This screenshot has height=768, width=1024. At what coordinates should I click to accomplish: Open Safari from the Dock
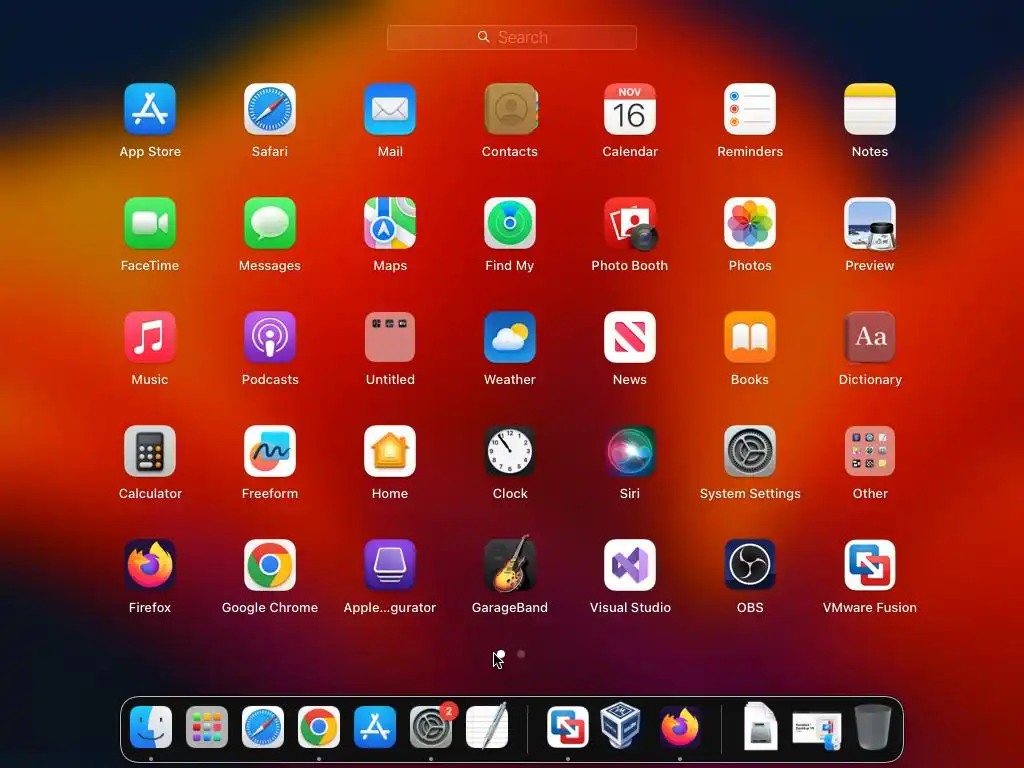[x=263, y=727]
